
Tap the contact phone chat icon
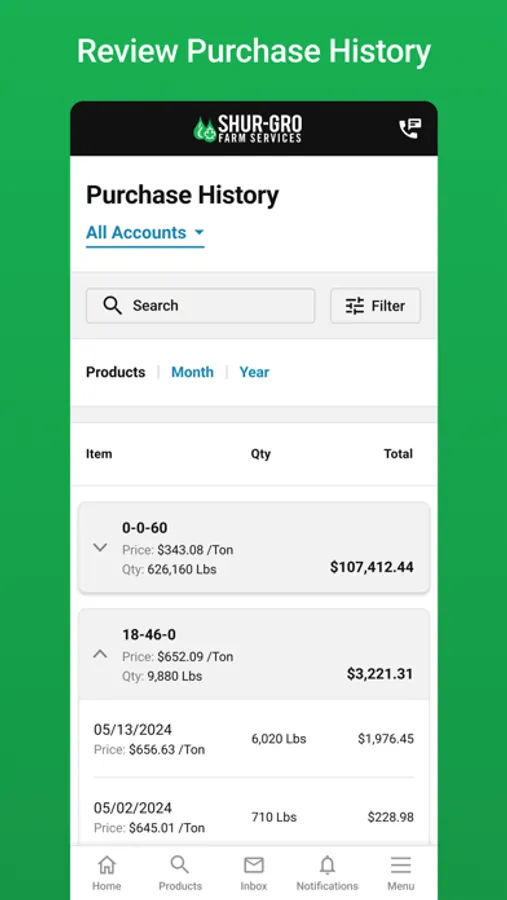pos(410,129)
